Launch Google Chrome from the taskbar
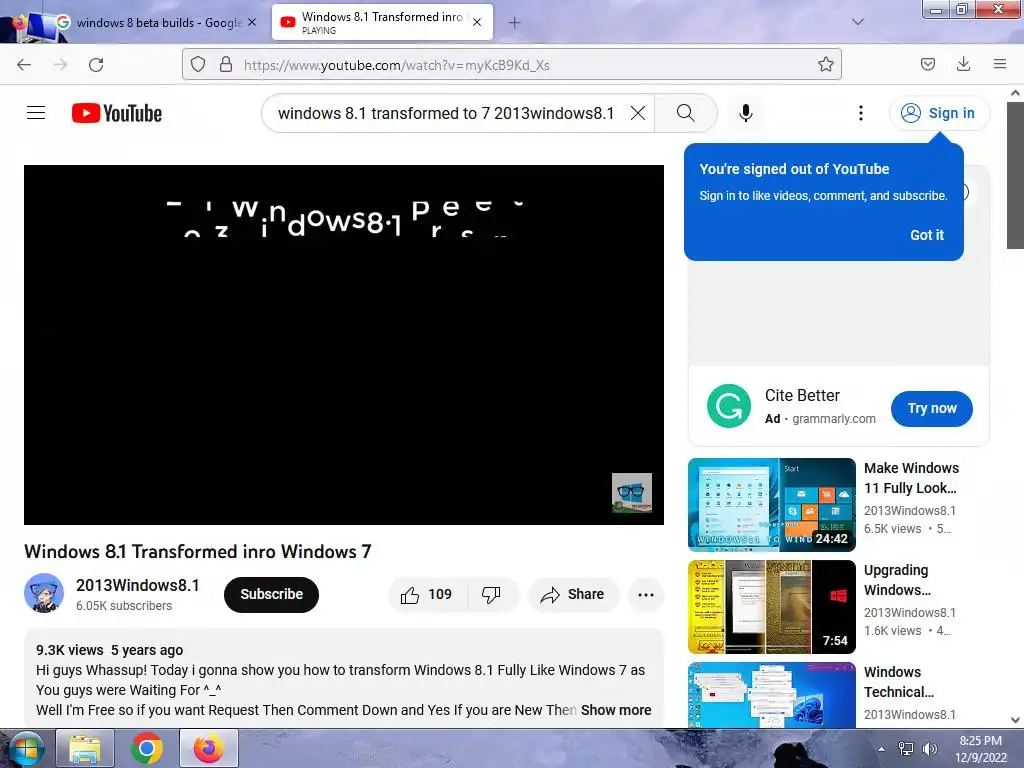The image size is (1024, 768). pyautogui.click(x=146, y=748)
